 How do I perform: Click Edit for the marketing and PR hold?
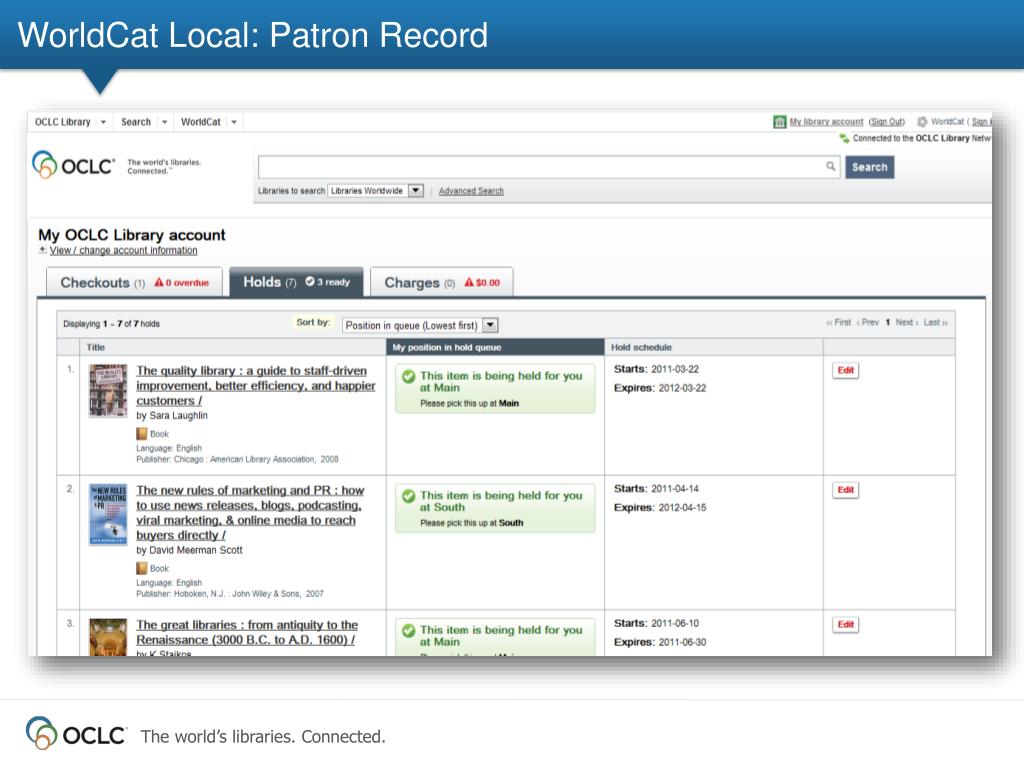pos(846,490)
